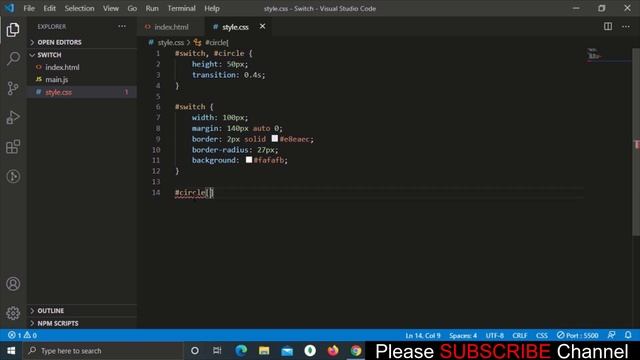Open Explorer panel more actions ellipsis

pyautogui.click(x=122, y=27)
